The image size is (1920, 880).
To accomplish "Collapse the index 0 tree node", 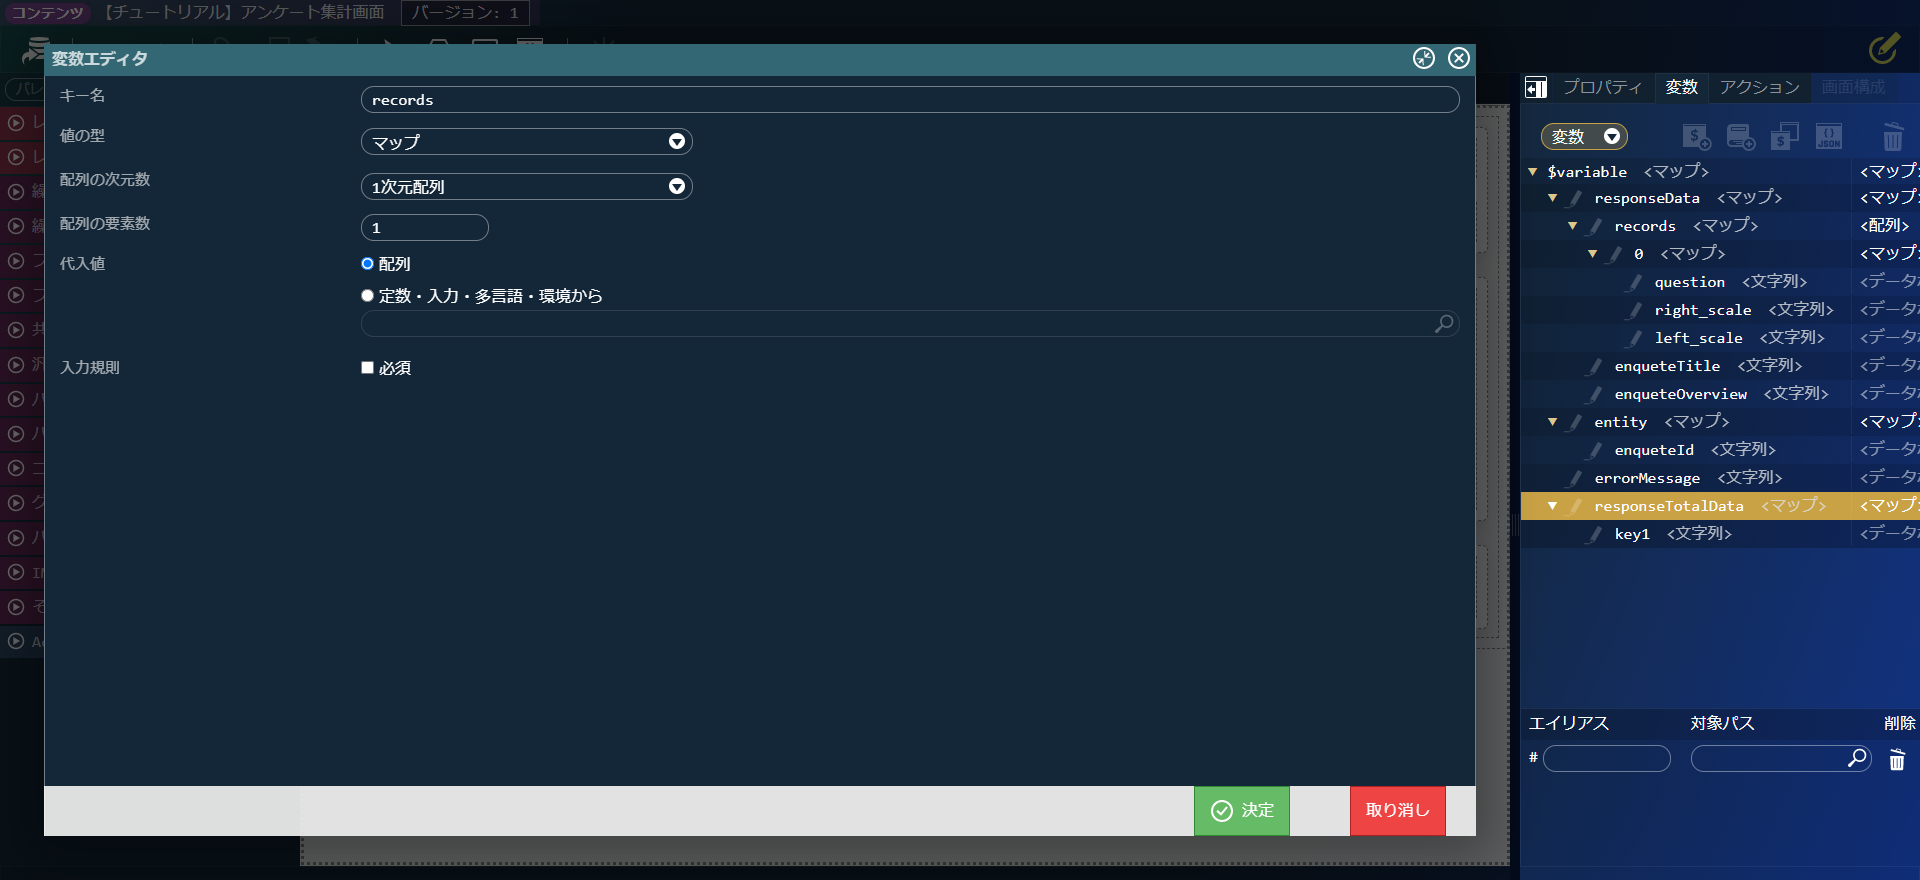I will (x=1593, y=254).
